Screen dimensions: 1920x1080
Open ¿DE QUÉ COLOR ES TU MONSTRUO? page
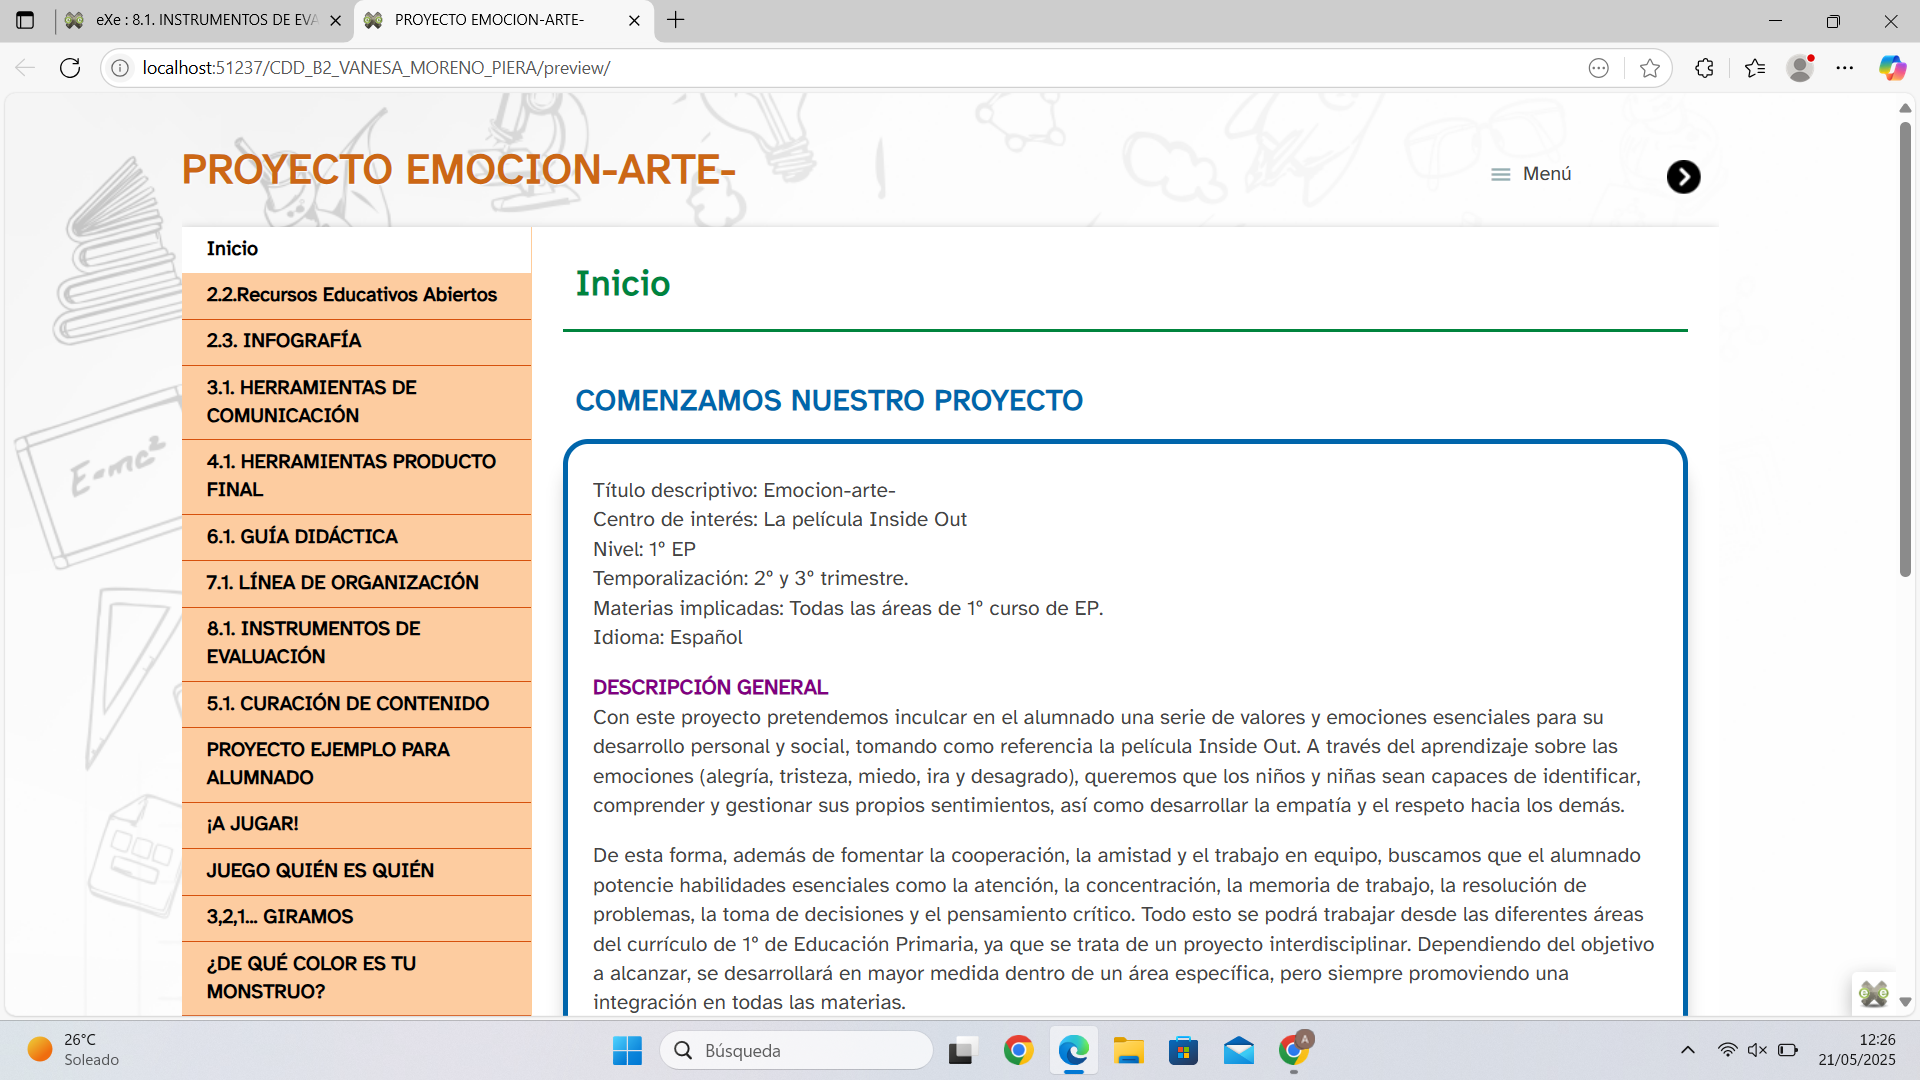tap(356, 978)
